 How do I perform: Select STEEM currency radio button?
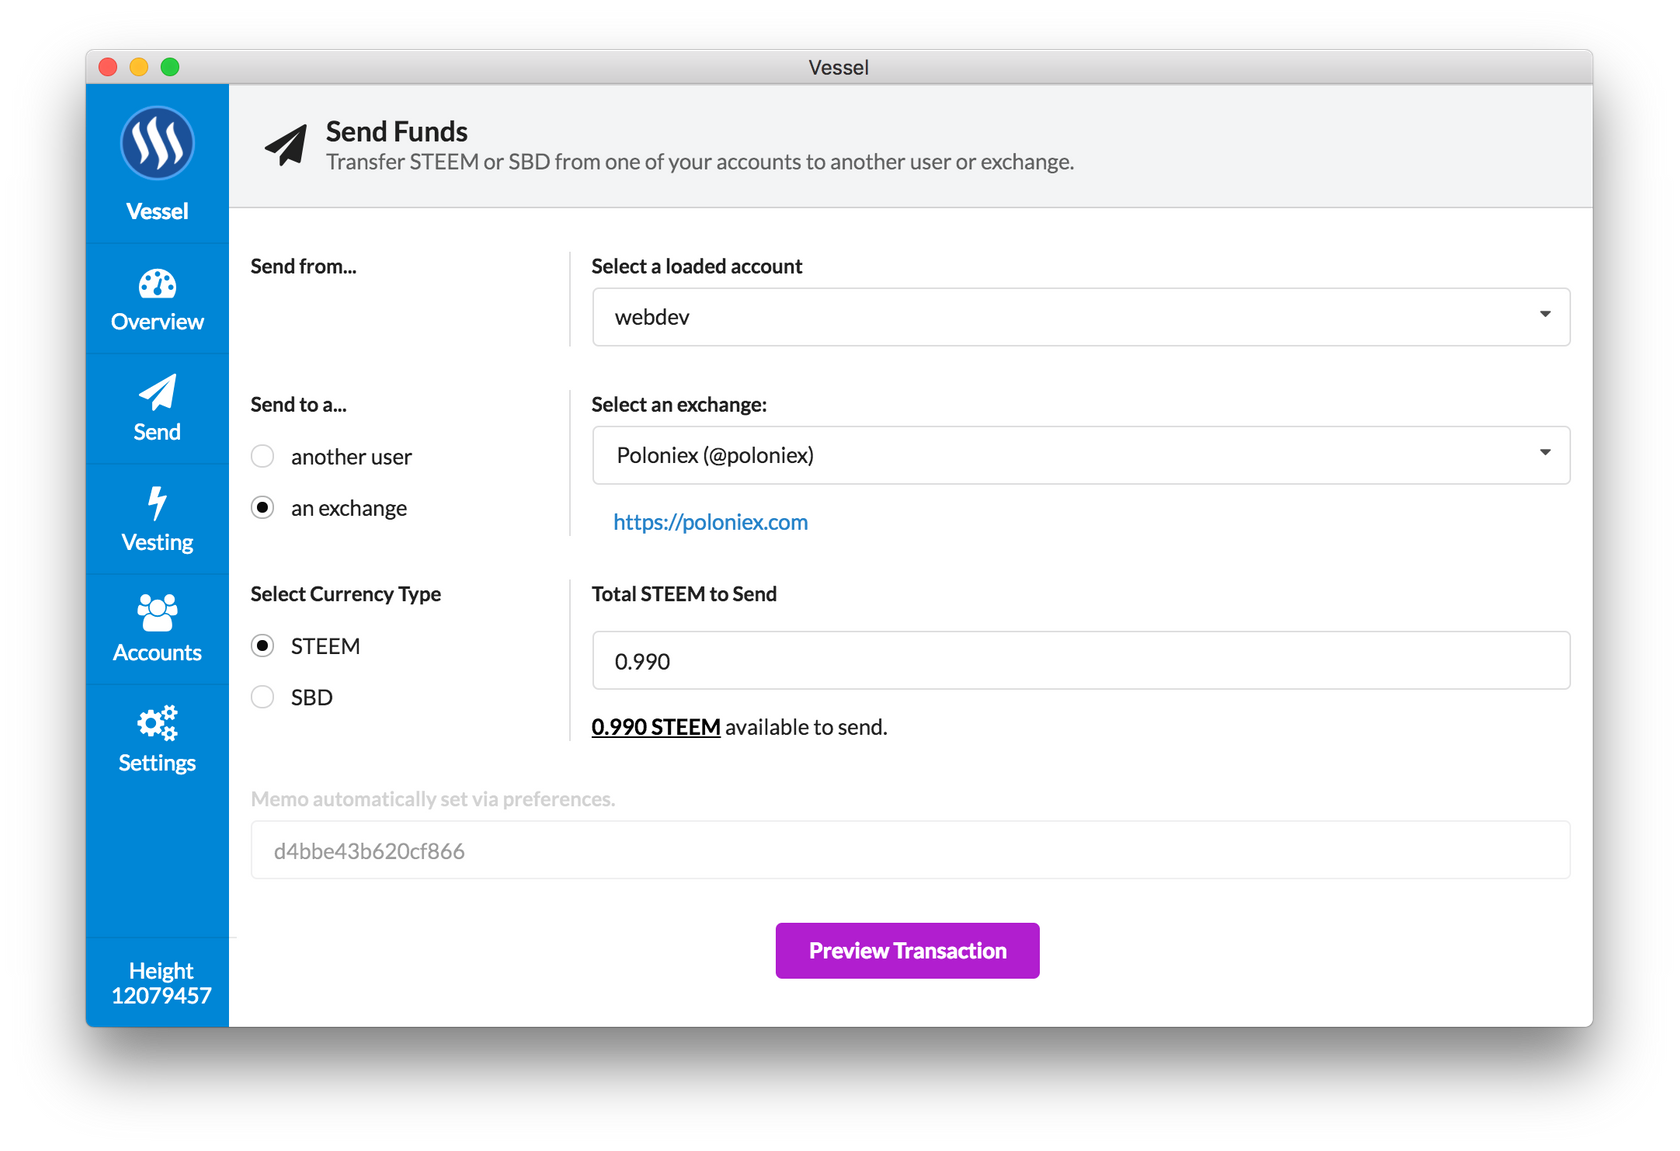(263, 646)
